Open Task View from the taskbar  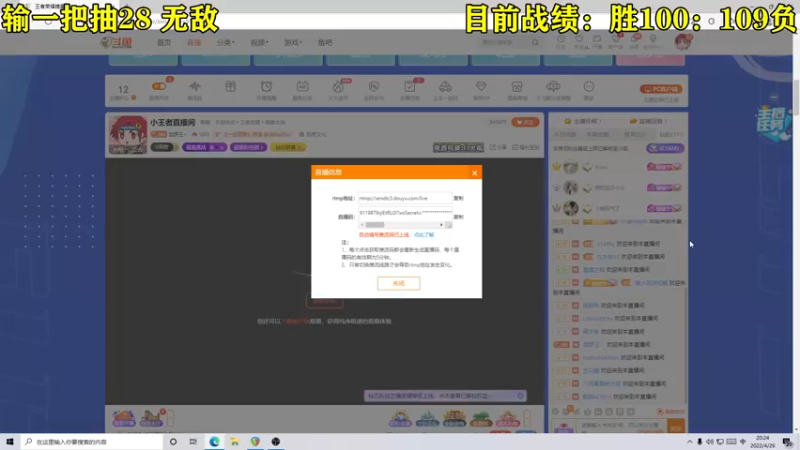click(193, 442)
